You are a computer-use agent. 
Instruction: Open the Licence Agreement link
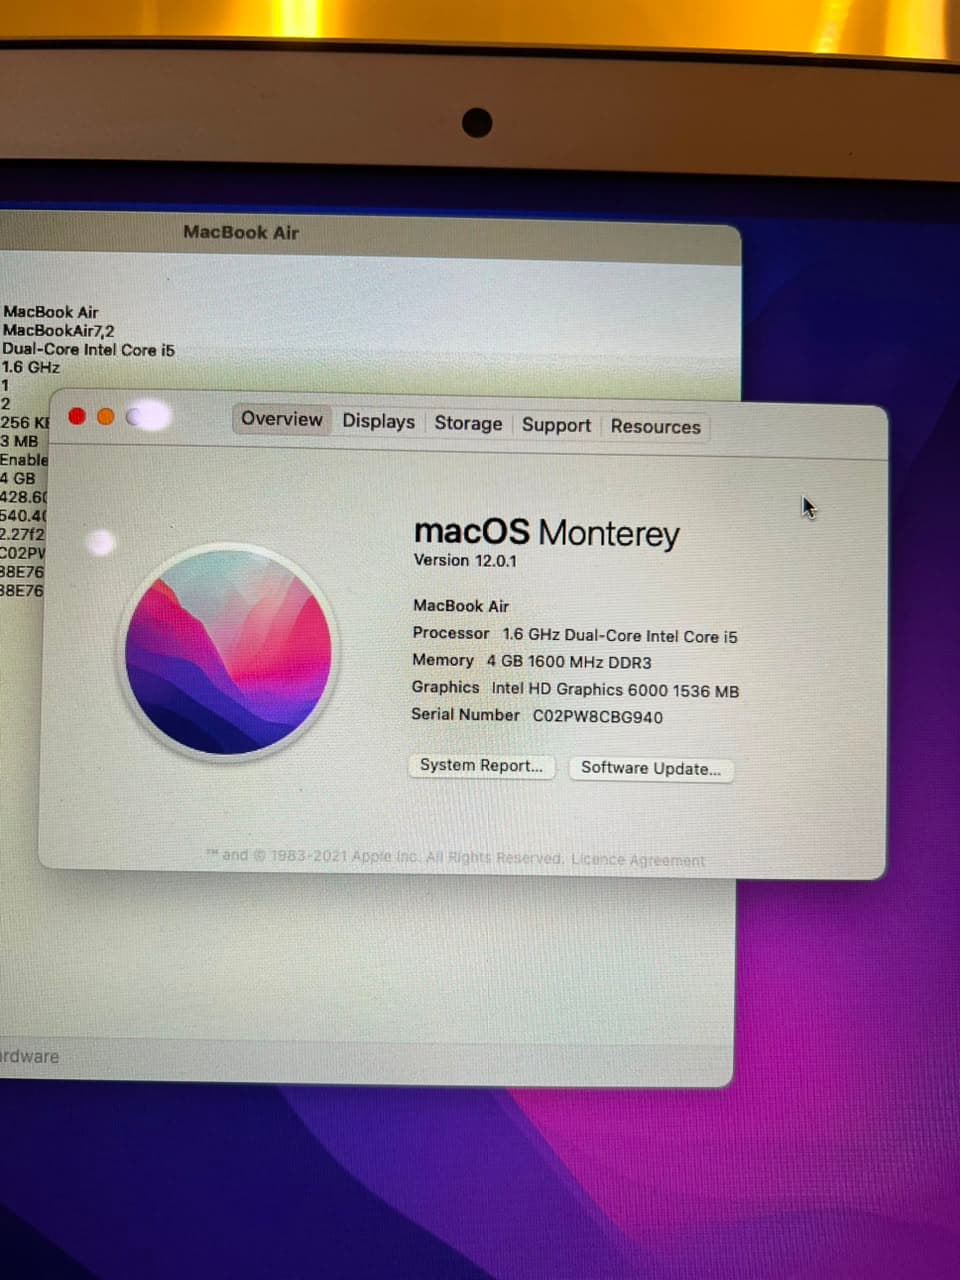tap(638, 860)
